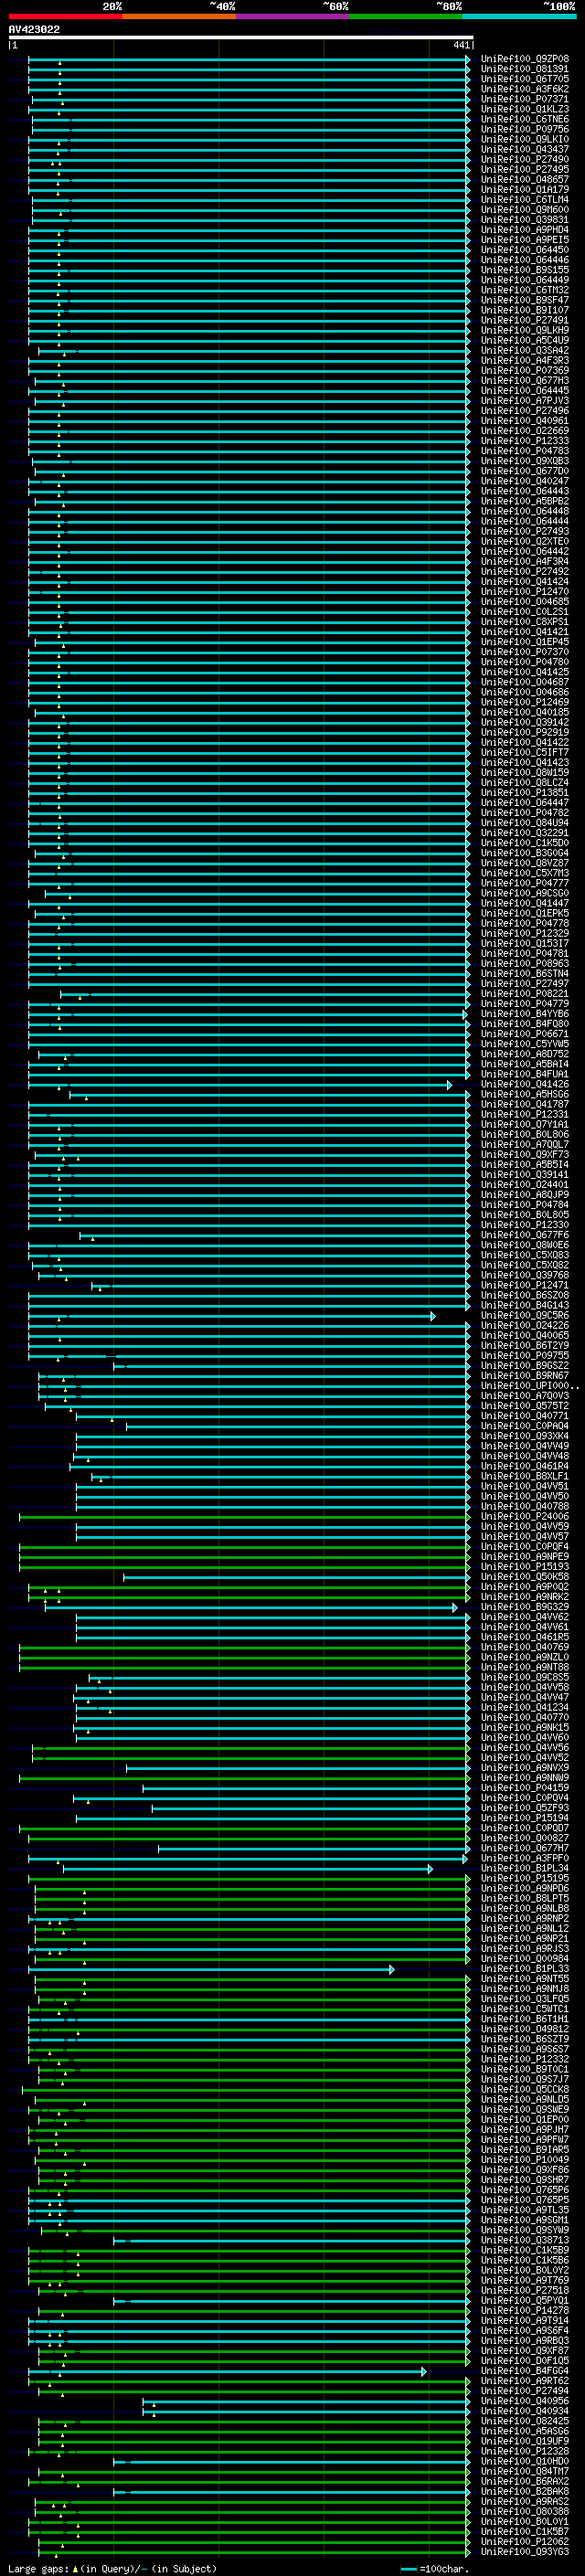585x2576 pixels.
Task: Click label UniRef100_A9PHD4
Action: 525,230
